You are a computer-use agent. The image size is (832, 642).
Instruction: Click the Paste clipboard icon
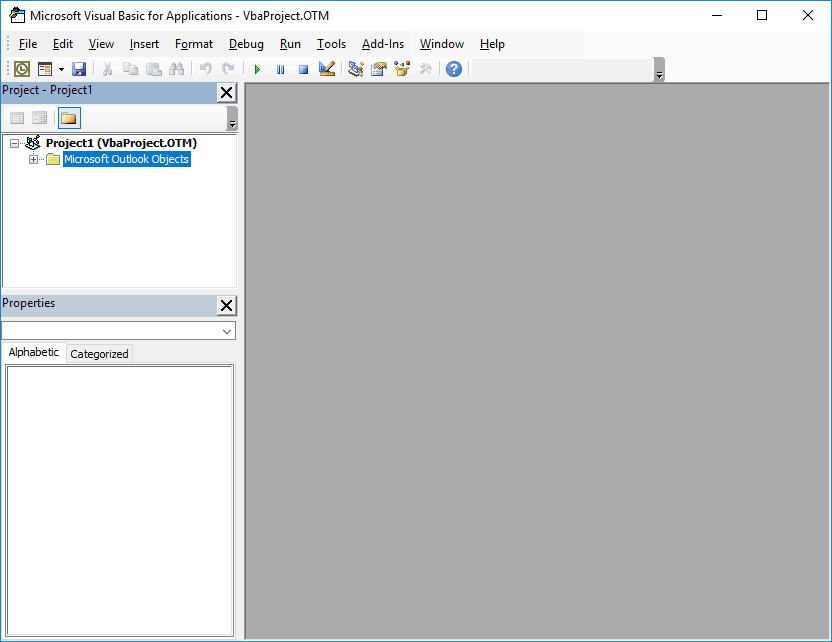154,69
